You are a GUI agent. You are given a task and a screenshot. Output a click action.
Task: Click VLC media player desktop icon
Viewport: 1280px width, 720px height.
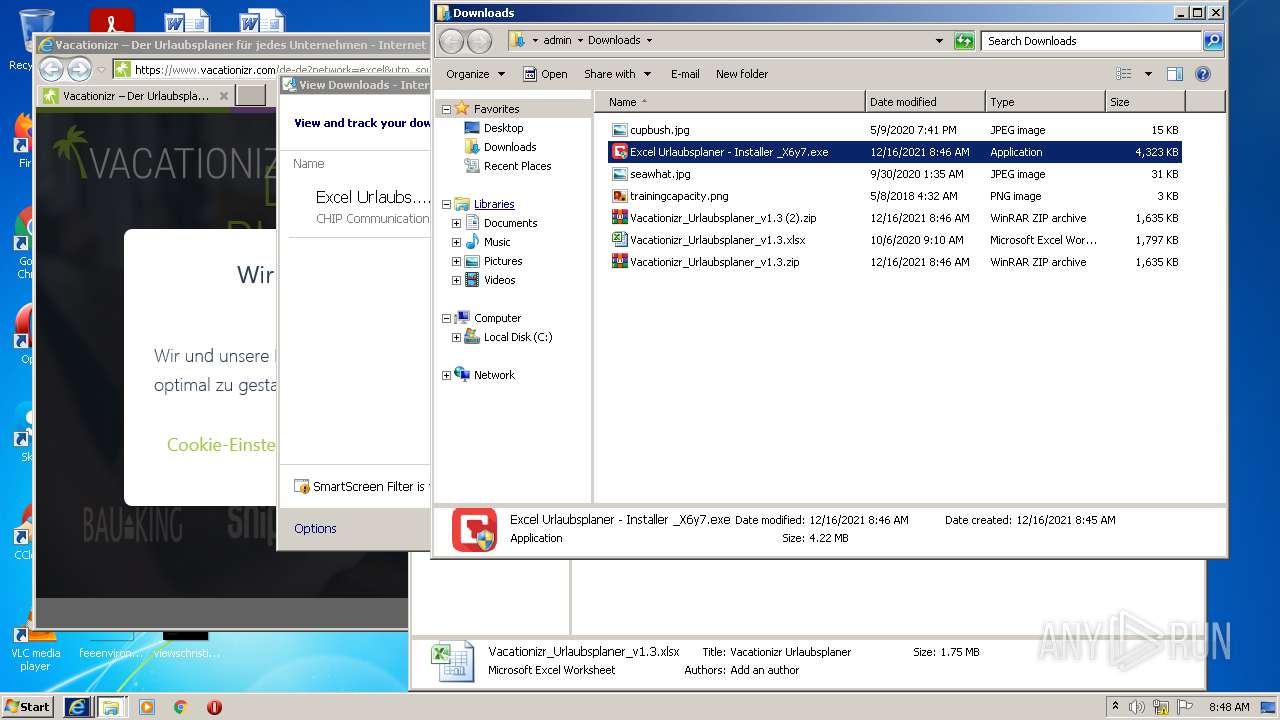[x=36, y=645]
